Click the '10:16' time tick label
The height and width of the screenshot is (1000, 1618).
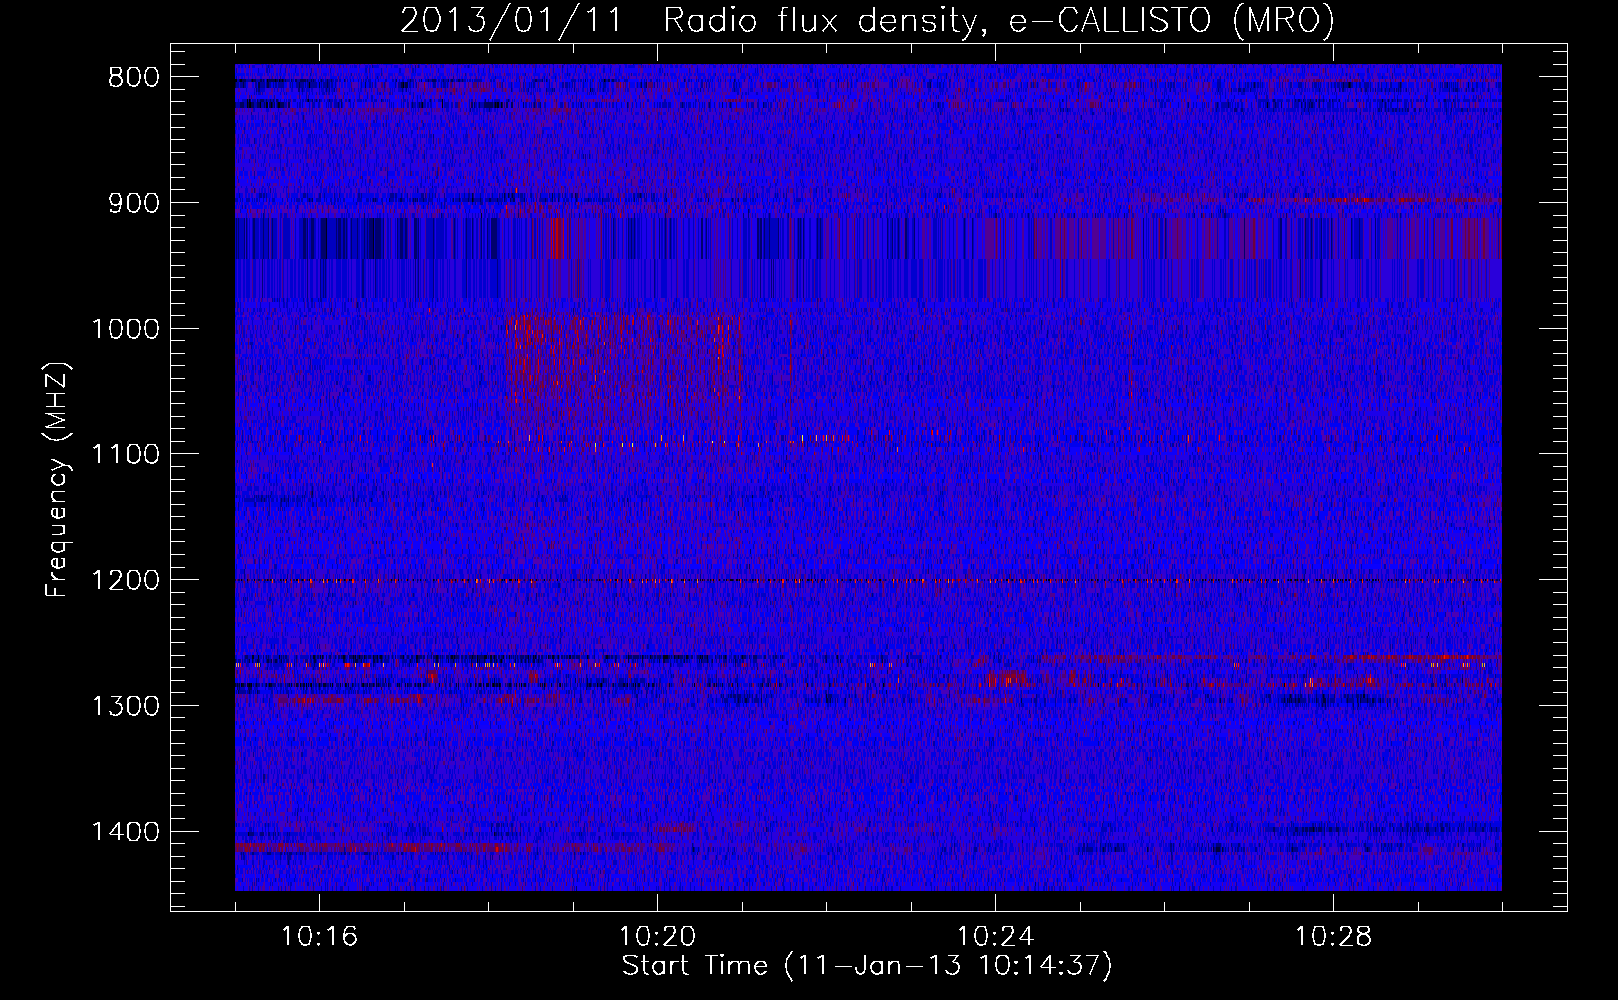point(319,937)
